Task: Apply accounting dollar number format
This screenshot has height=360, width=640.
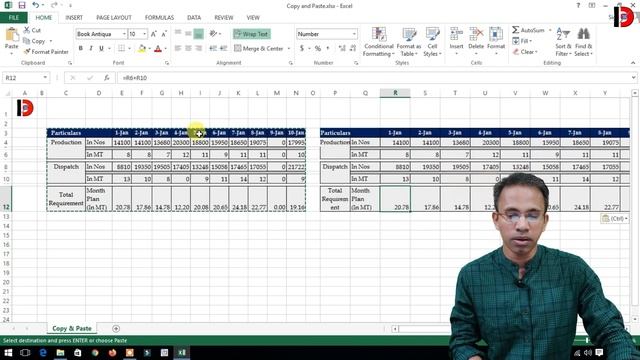Action: (302, 49)
